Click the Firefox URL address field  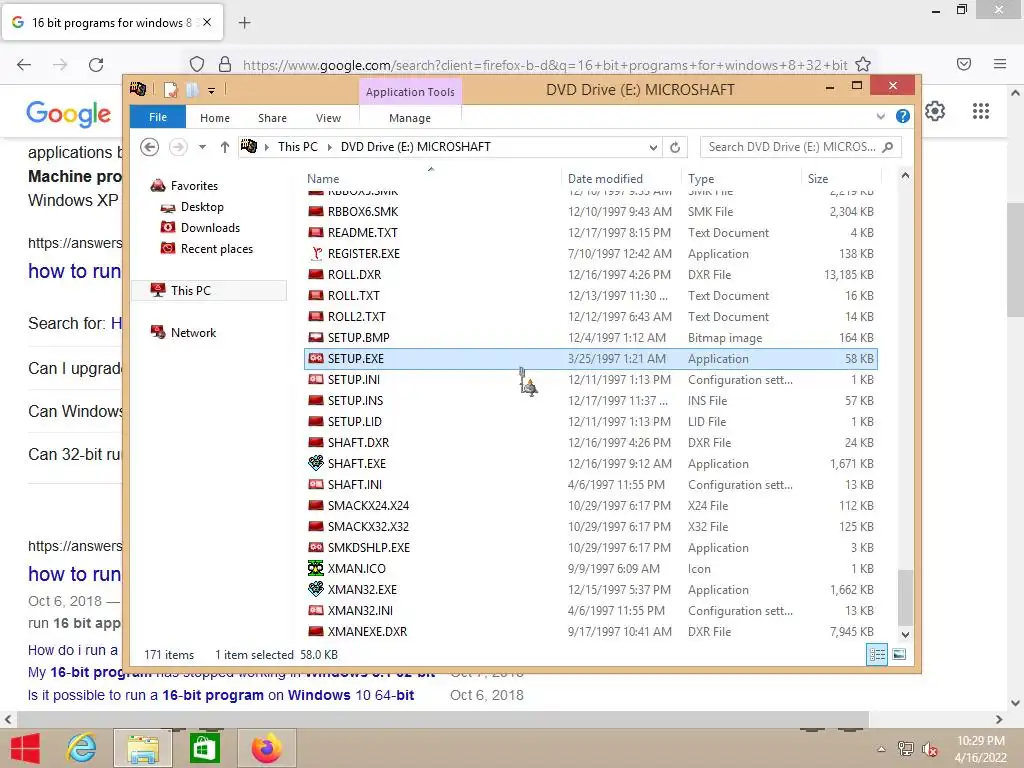[545, 65]
